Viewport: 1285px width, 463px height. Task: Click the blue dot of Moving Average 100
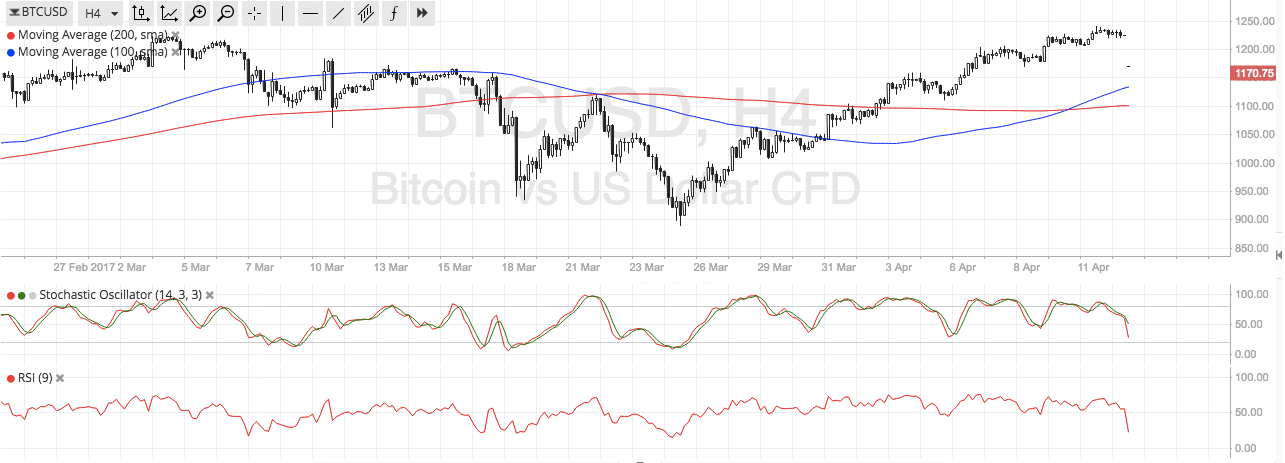point(10,51)
